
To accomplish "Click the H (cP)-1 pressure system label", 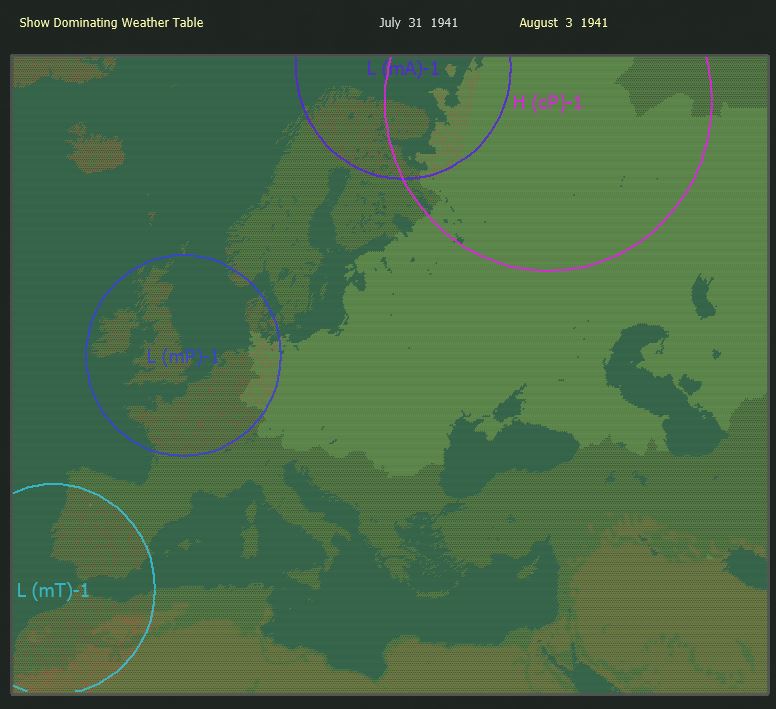I will 547,102.
